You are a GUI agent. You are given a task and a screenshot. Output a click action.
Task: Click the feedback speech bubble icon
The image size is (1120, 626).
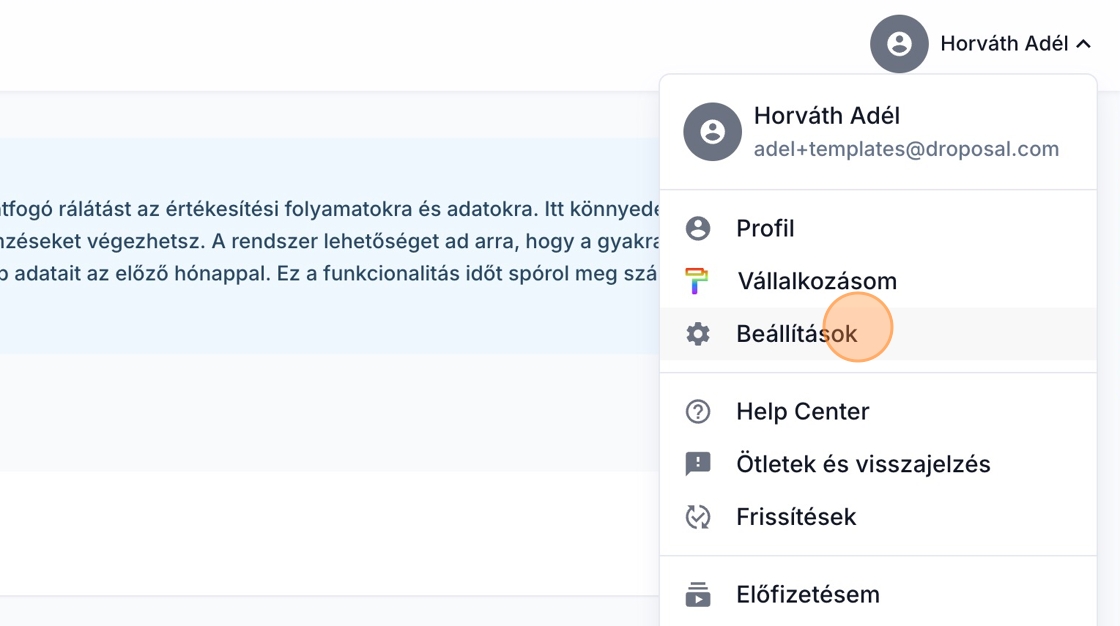(x=697, y=464)
